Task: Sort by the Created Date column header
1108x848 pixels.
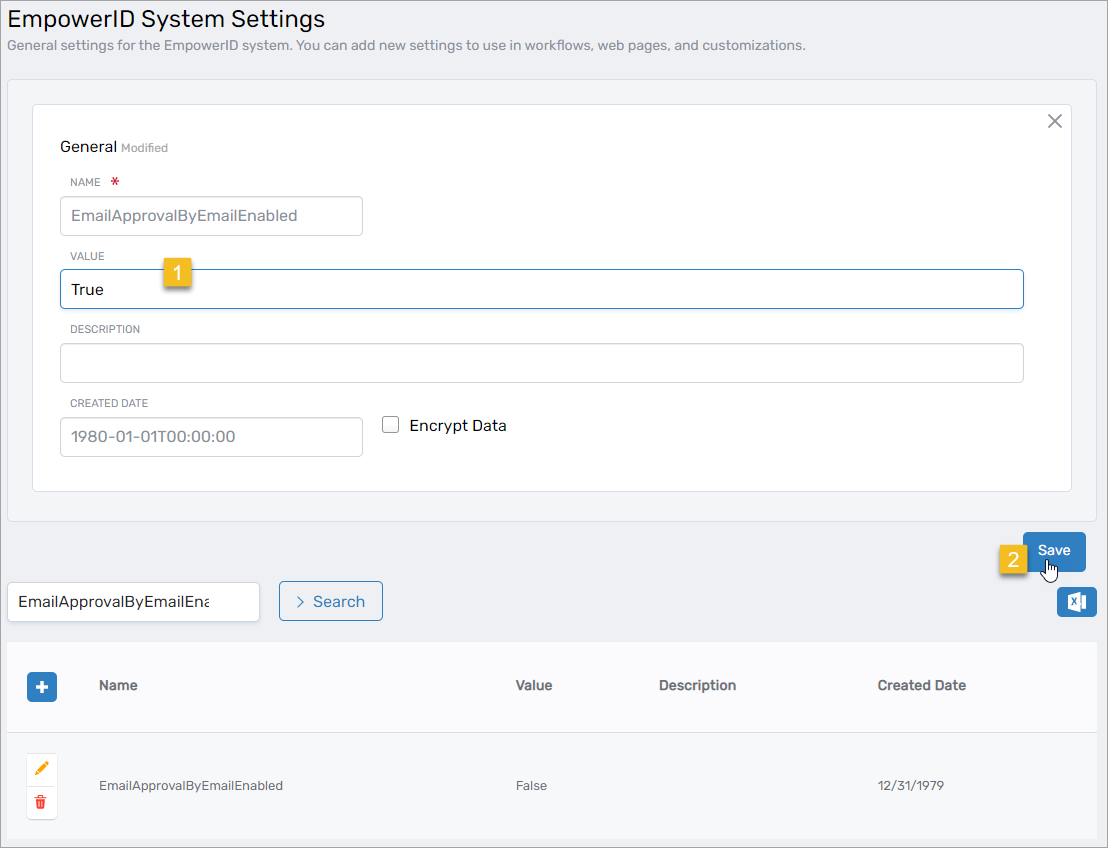Action: pos(921,685)
